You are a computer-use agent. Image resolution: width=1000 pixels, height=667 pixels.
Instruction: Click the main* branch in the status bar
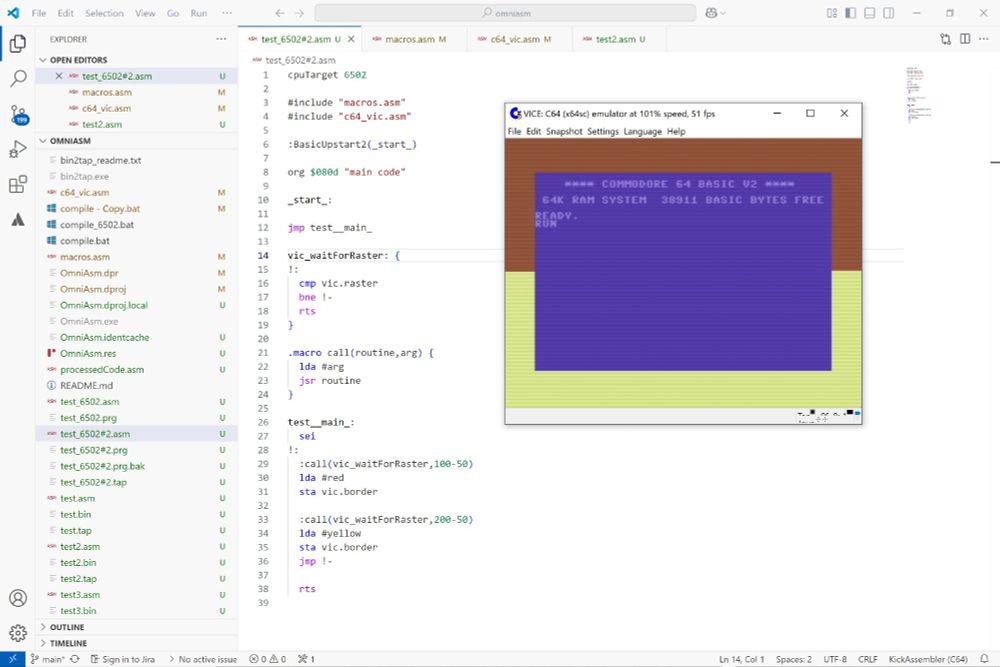coord(48,659)
